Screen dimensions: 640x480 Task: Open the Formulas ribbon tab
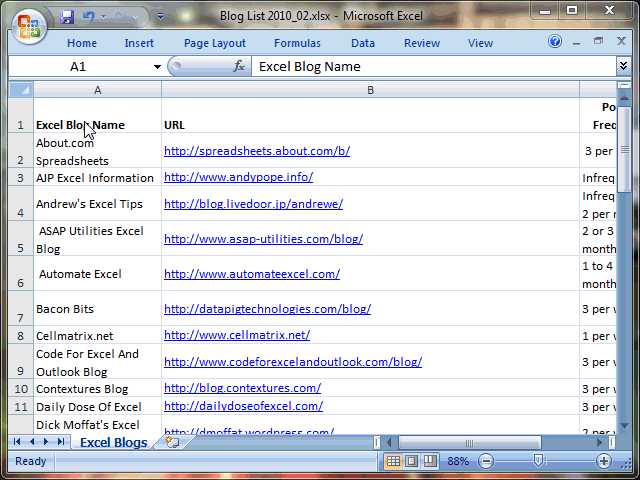point(297,43)
